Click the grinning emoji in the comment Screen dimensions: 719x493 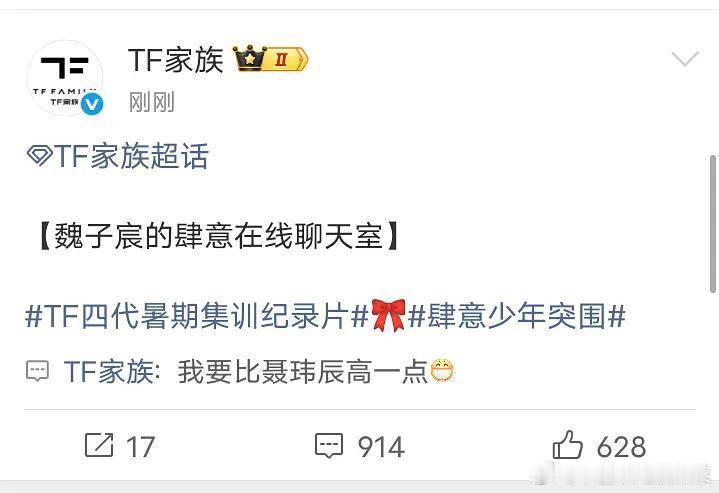[442, 371]
